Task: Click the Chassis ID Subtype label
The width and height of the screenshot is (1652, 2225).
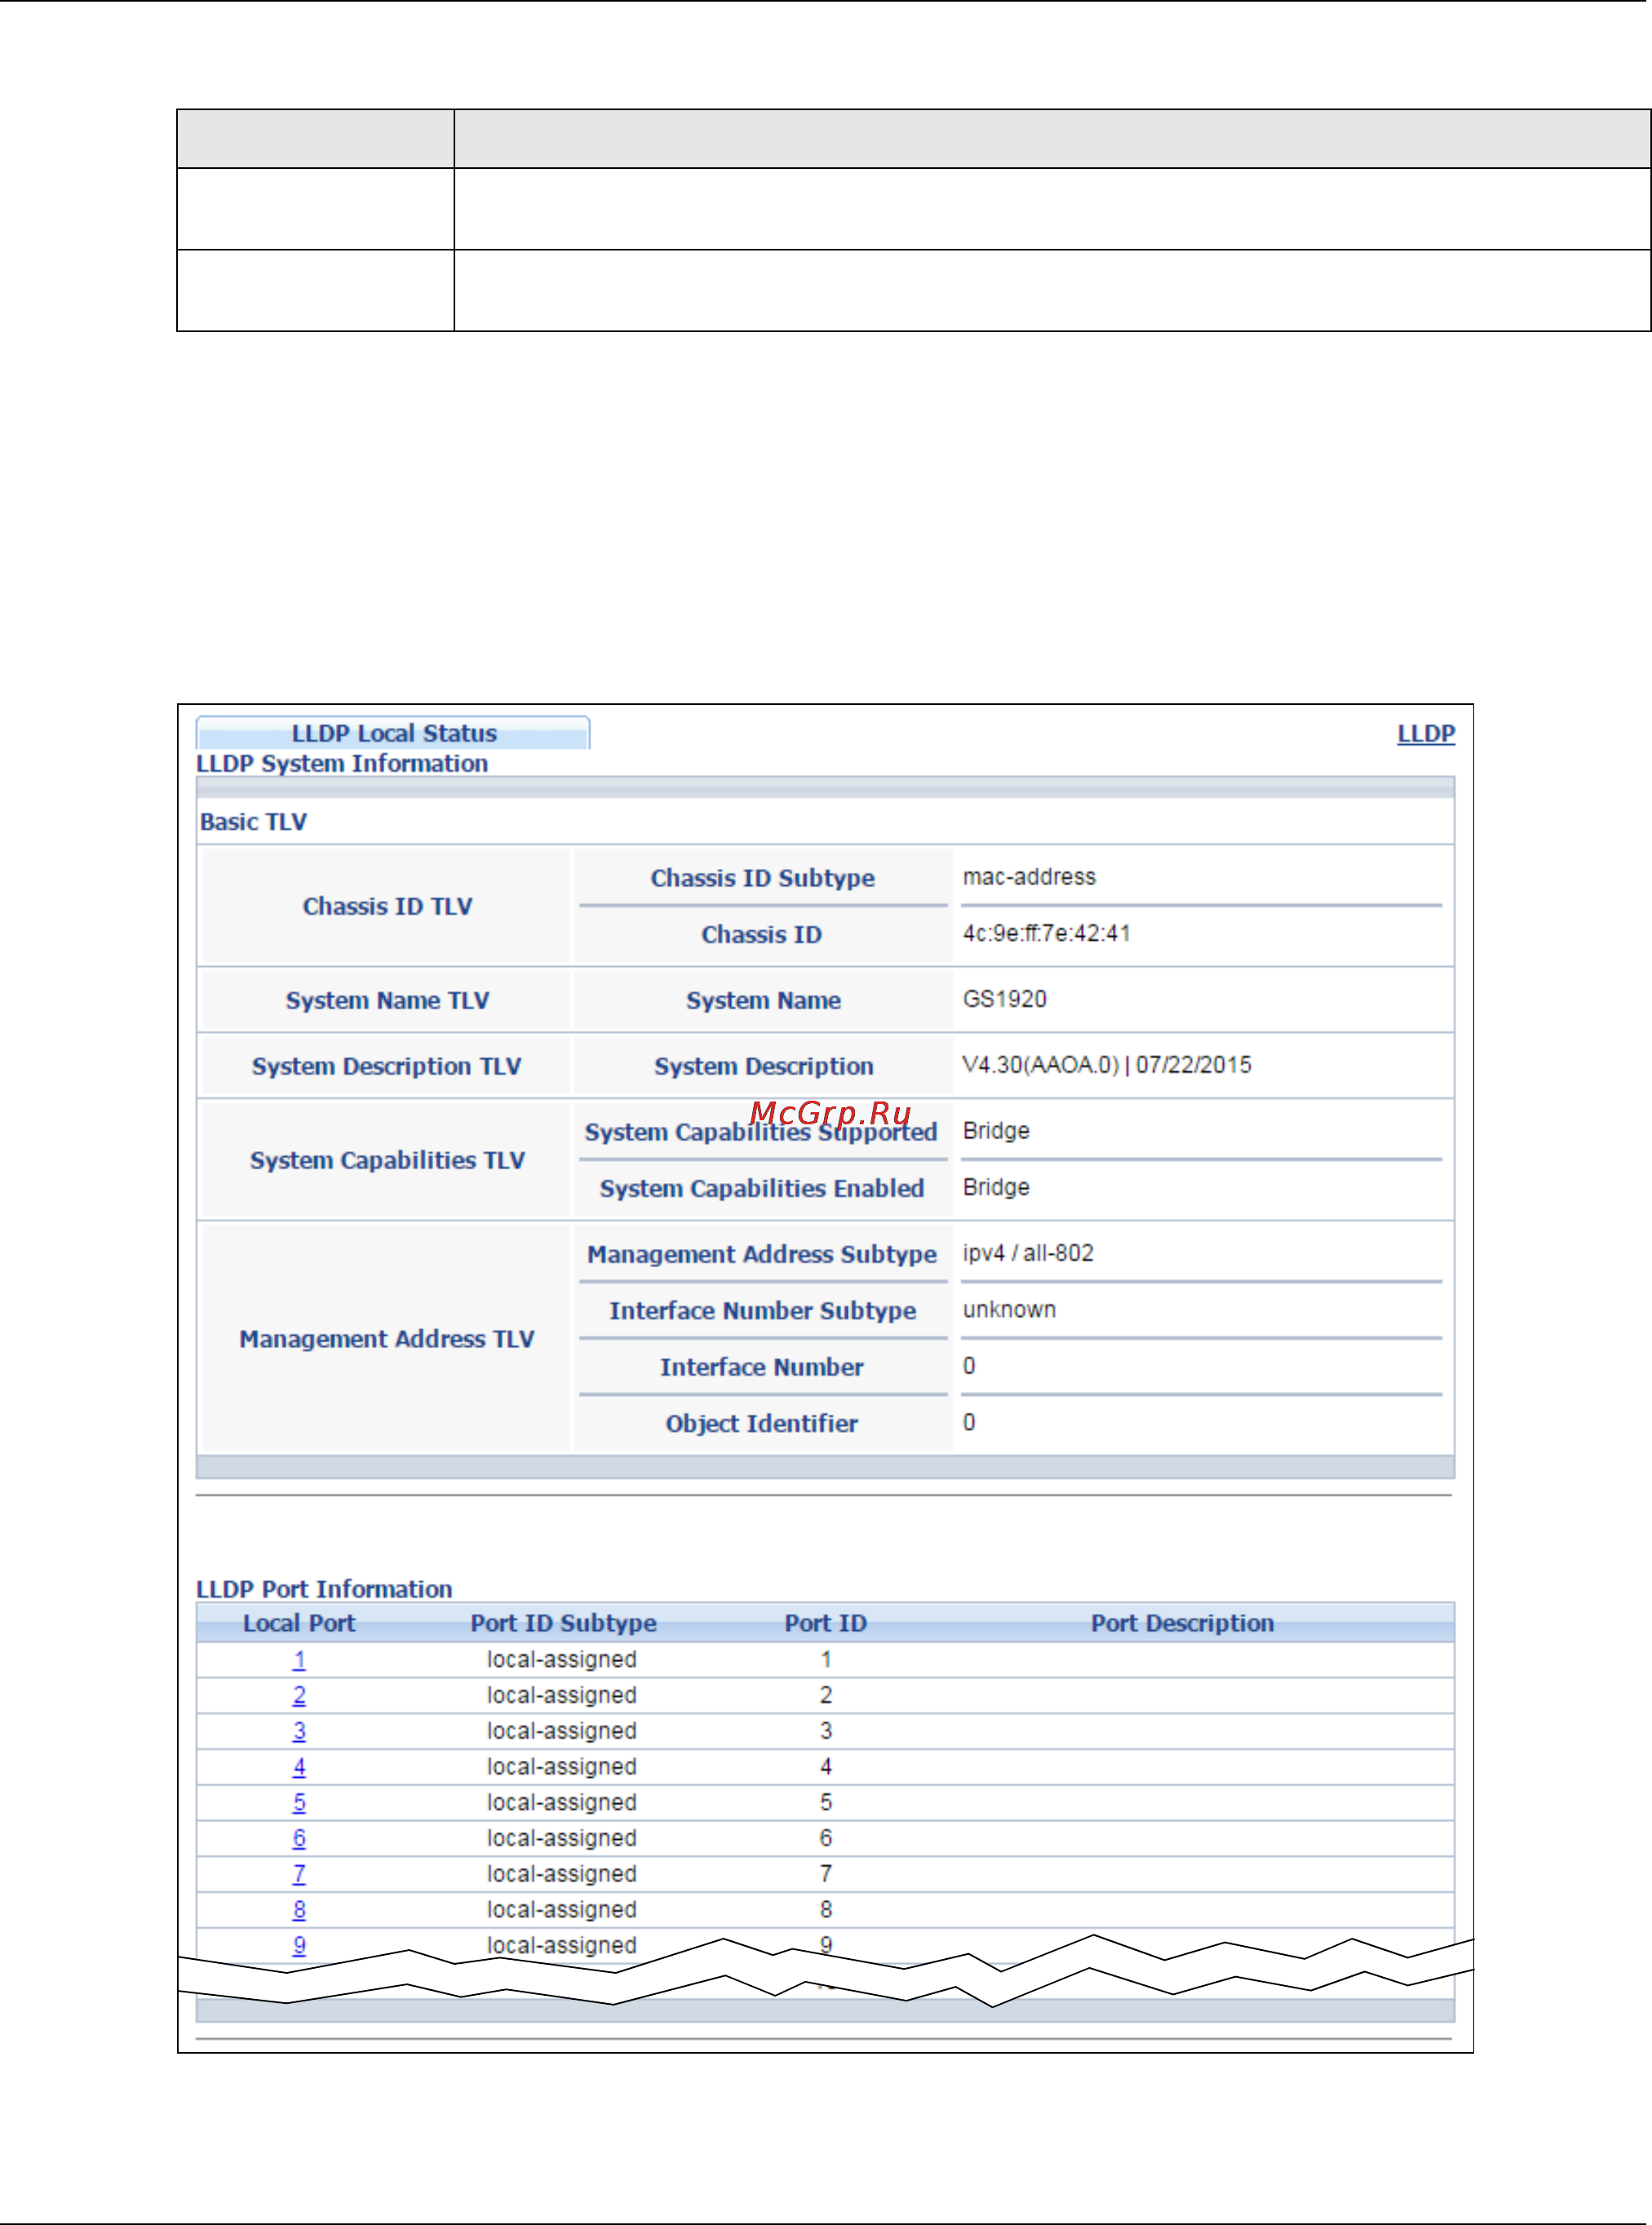Action: (x=762, y=878)
